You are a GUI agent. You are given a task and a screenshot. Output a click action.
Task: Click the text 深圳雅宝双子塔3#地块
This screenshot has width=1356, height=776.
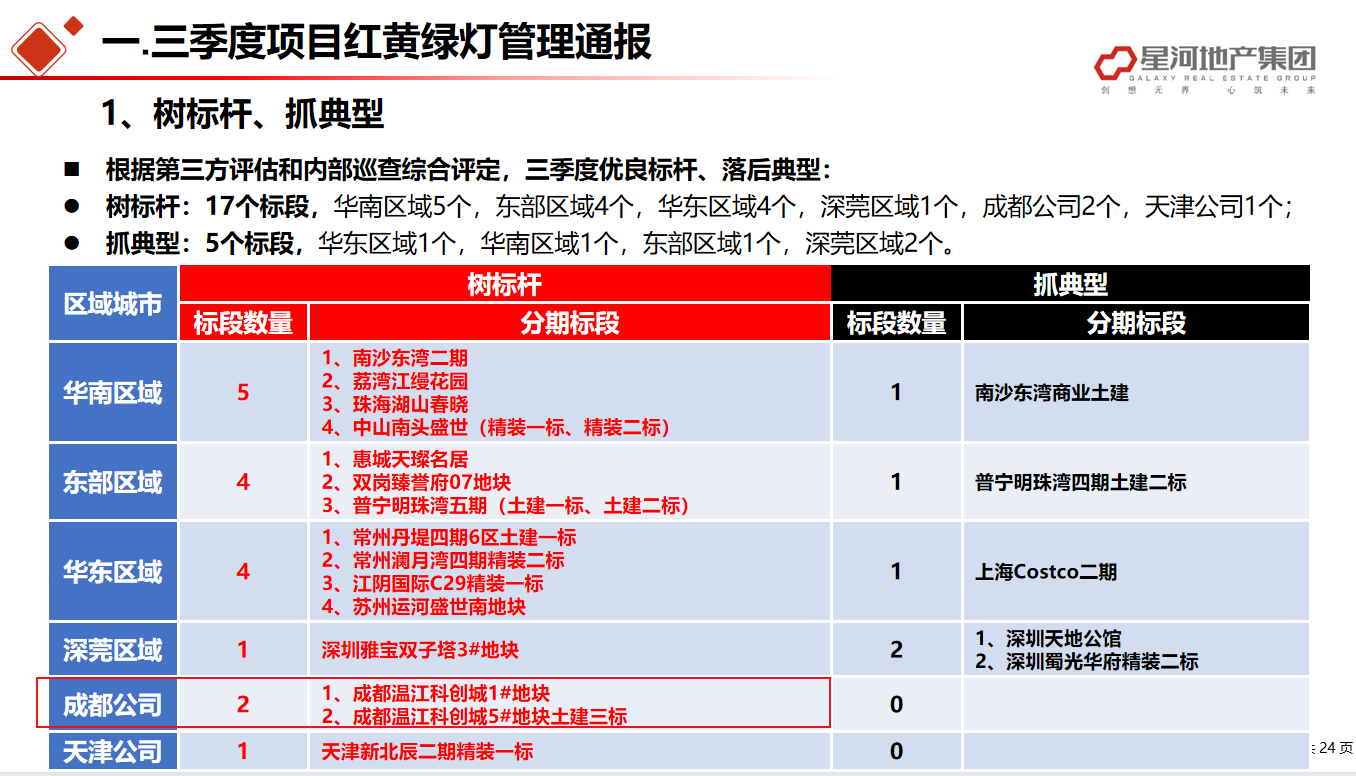[420, 651]
